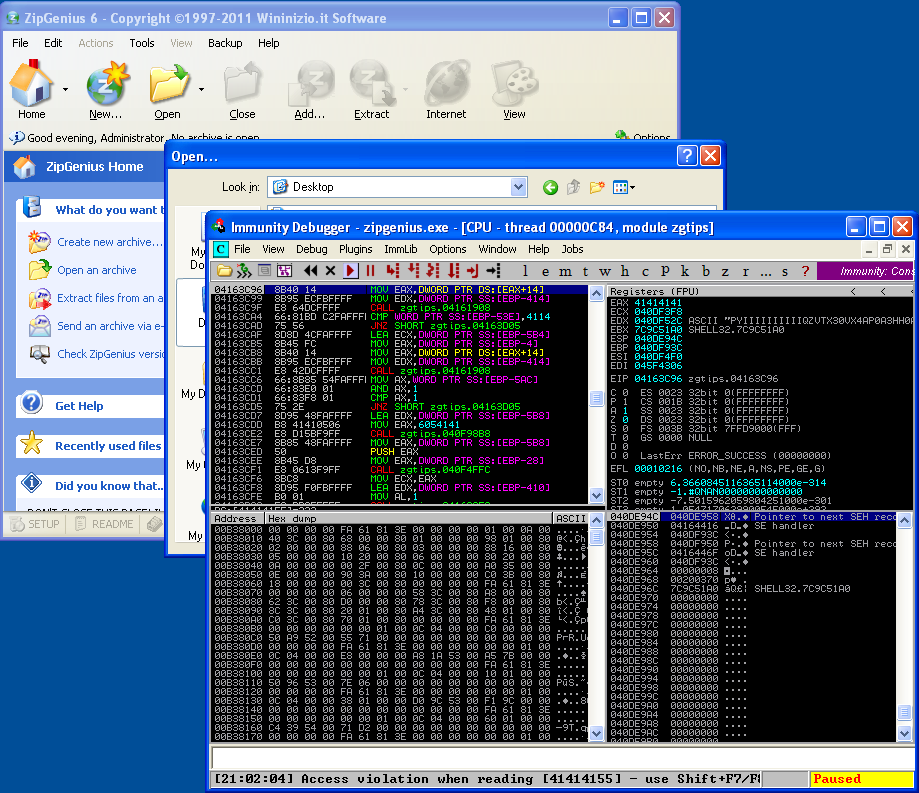Screen dimensions: 919x793
Task: Open the Tools menu in ZipGenius
Action: click(x=142, y=43)
